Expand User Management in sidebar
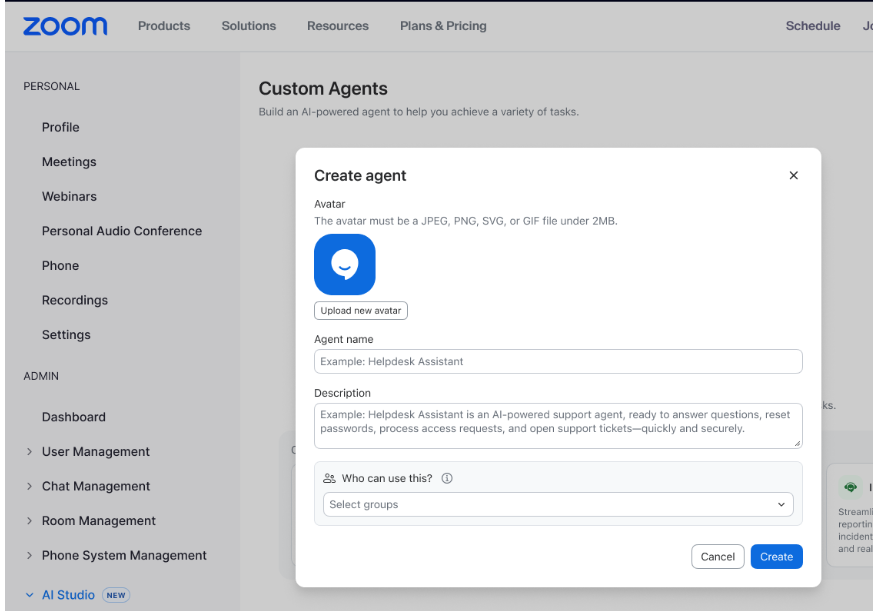 pos(29,452)
